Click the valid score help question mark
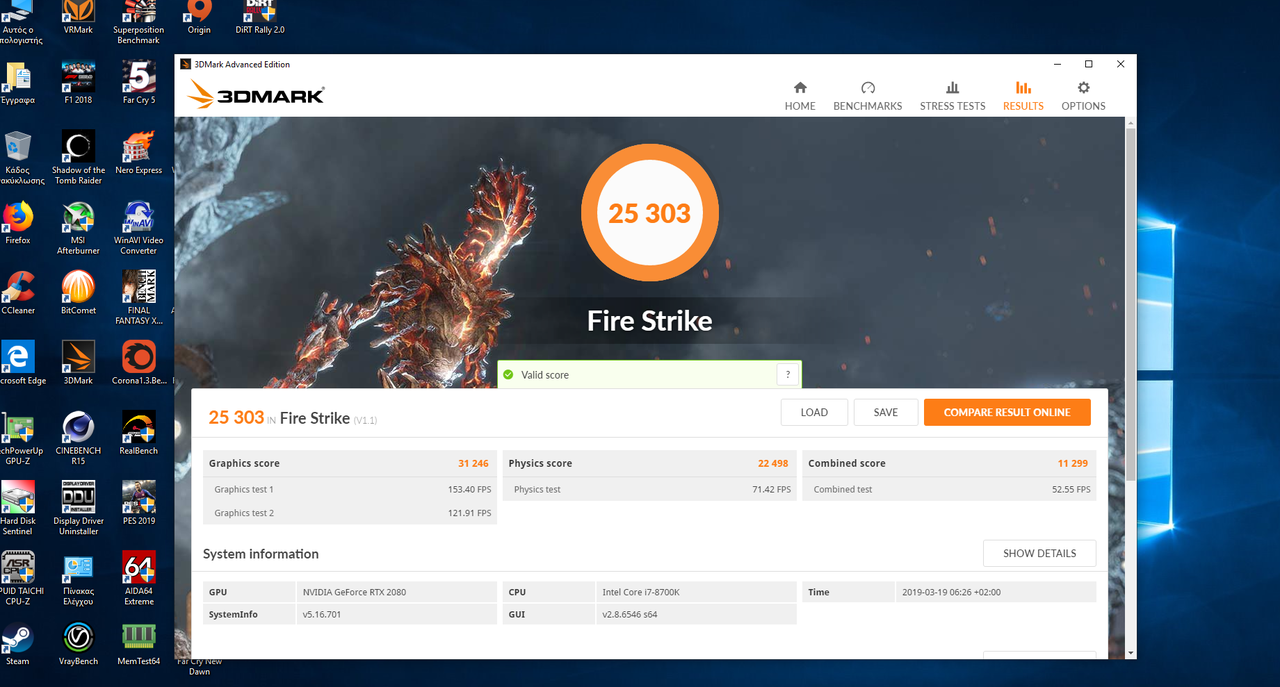Viewport: 1280px width, 687px height. (x=788, y=375)
